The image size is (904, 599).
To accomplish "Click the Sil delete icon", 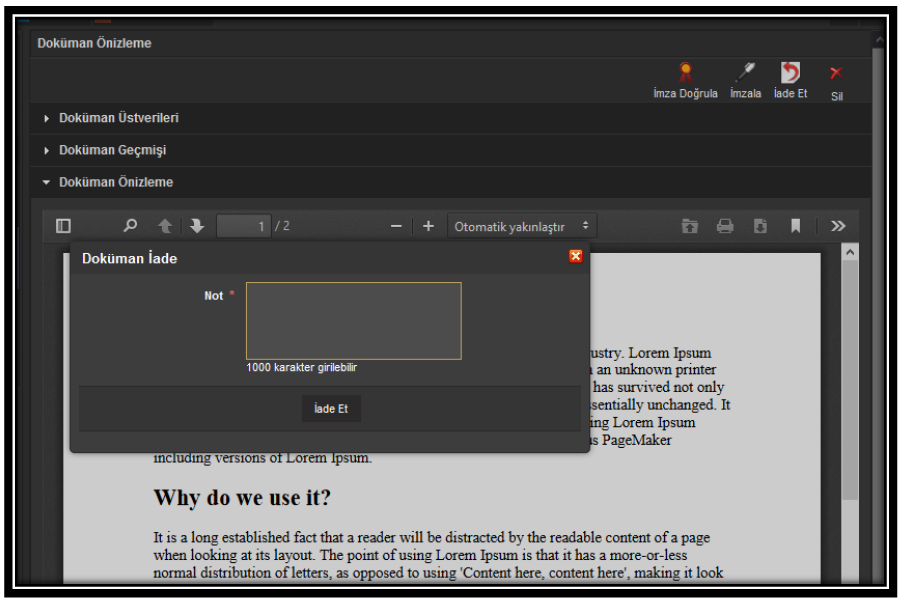I will pos(836,73).
